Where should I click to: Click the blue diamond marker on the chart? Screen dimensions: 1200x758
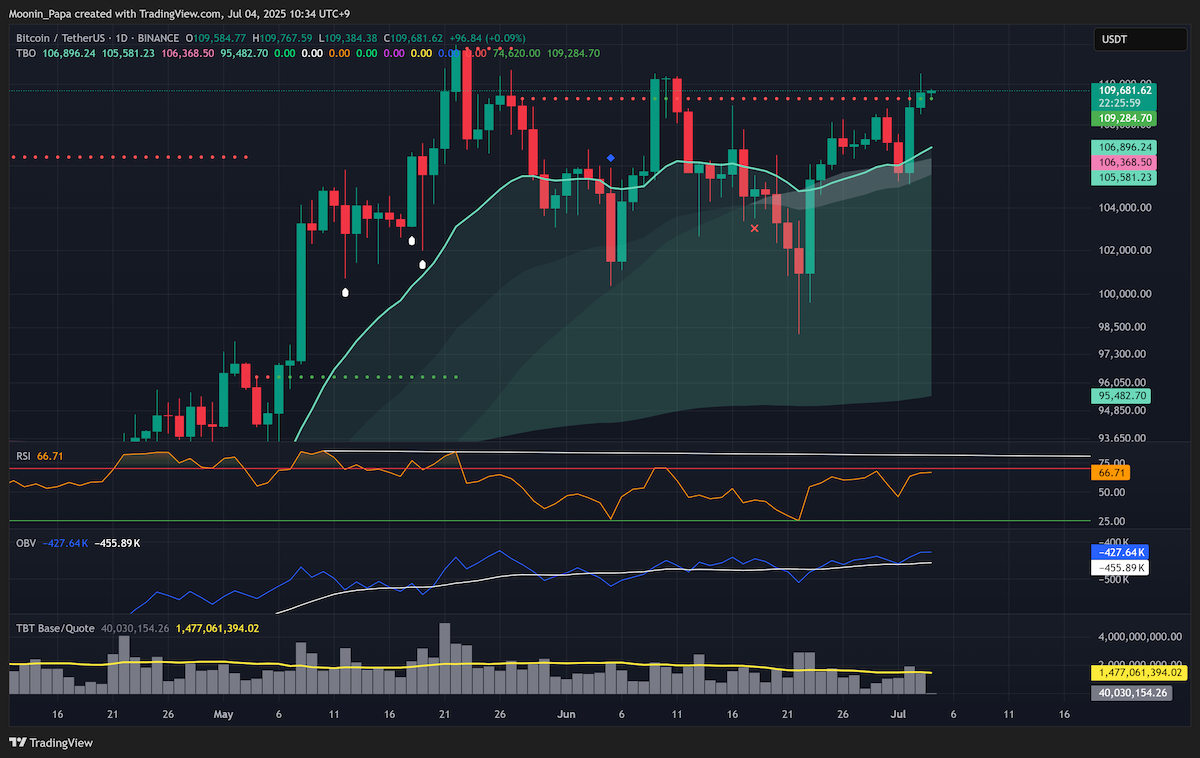[611, 158]
